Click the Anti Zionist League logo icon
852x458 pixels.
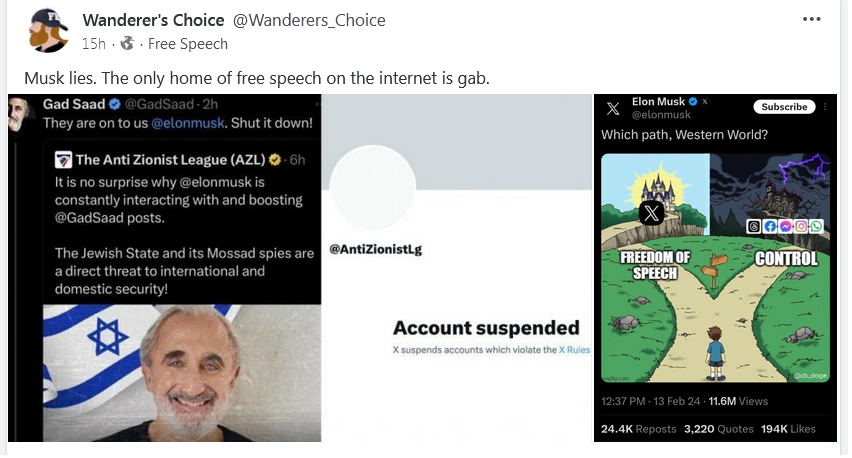pos(63,160)
